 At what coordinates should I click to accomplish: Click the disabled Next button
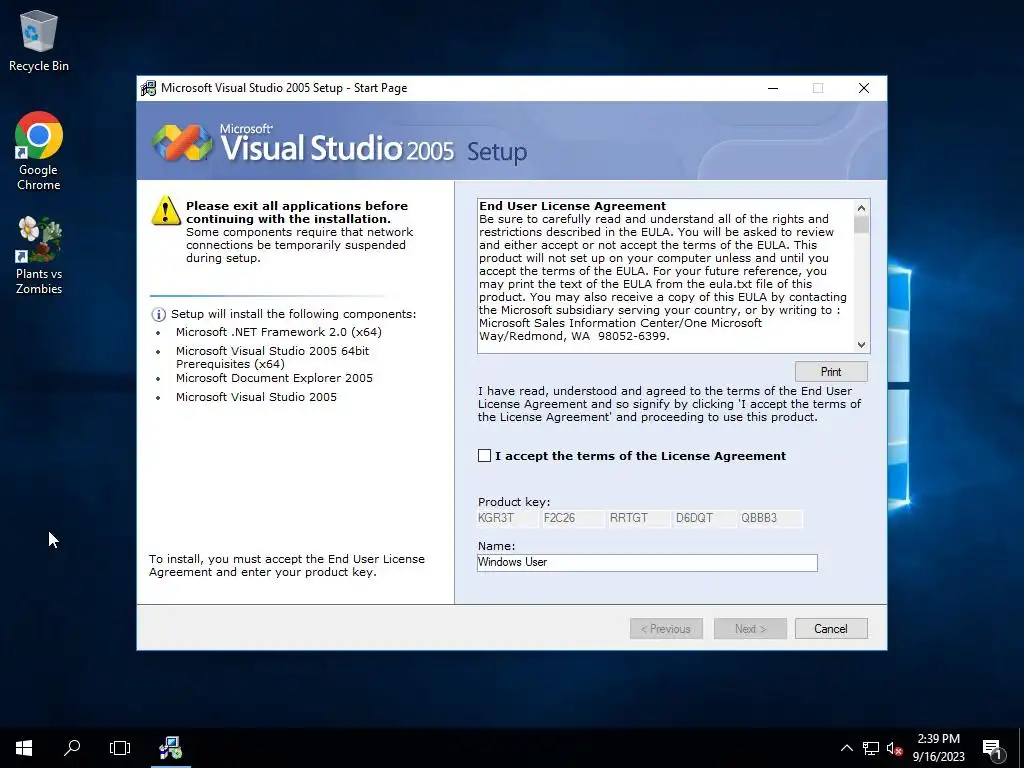[x=750, y=629]
